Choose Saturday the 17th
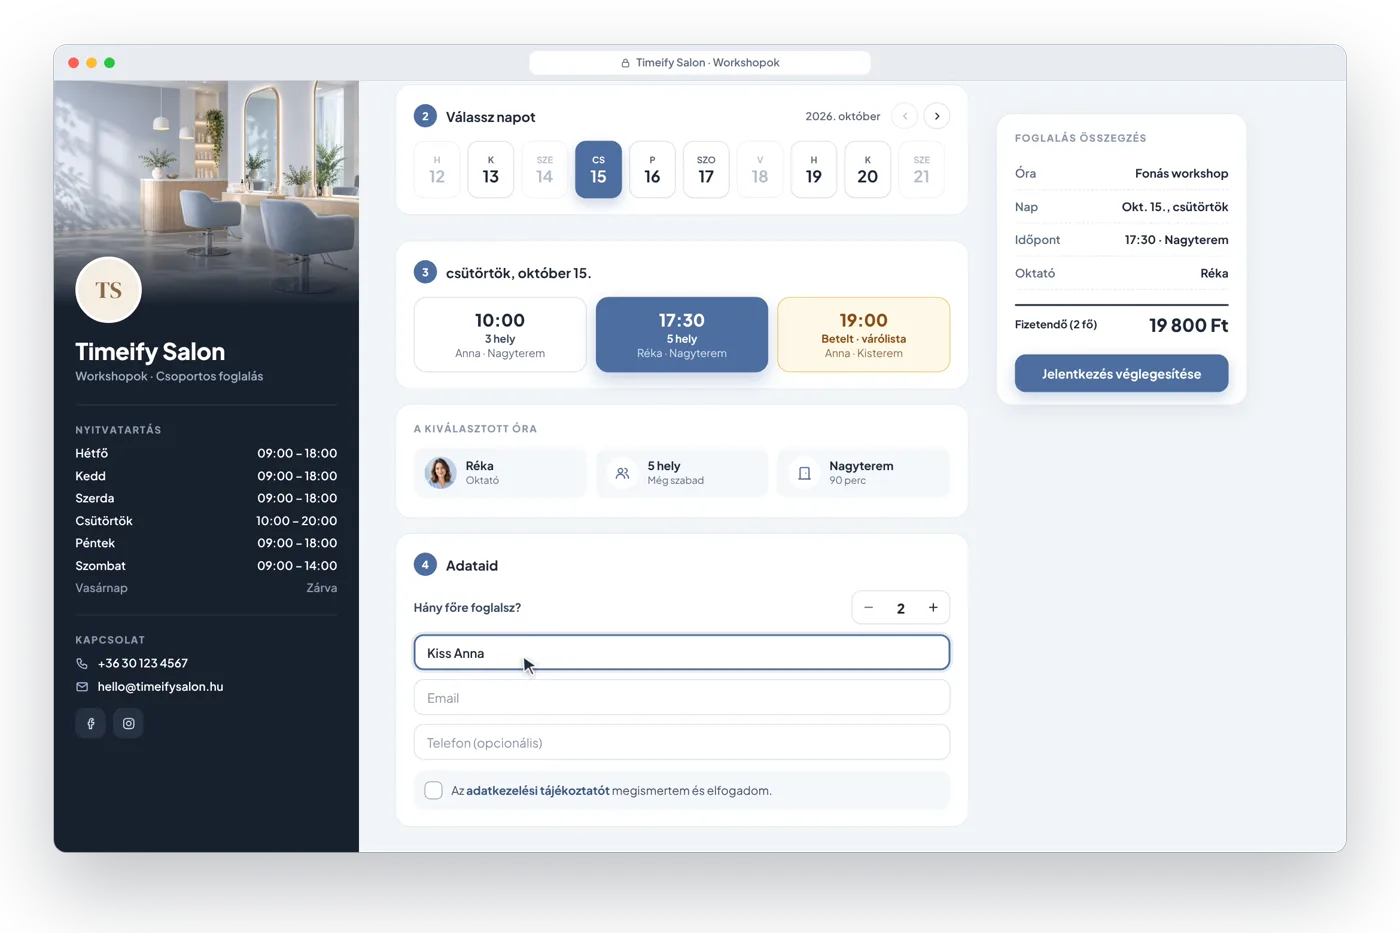This screenshot has width=1400, height=933. click(706, 169)
